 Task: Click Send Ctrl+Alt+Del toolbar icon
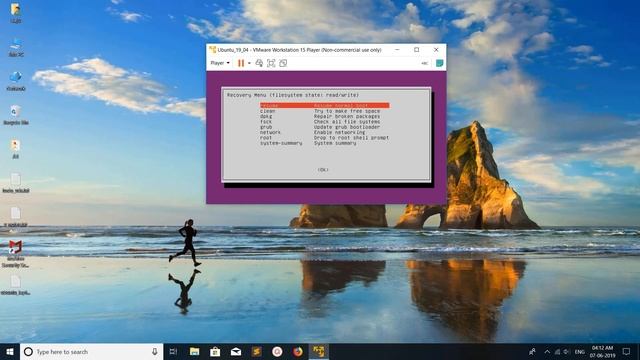(x=259, y=63)
